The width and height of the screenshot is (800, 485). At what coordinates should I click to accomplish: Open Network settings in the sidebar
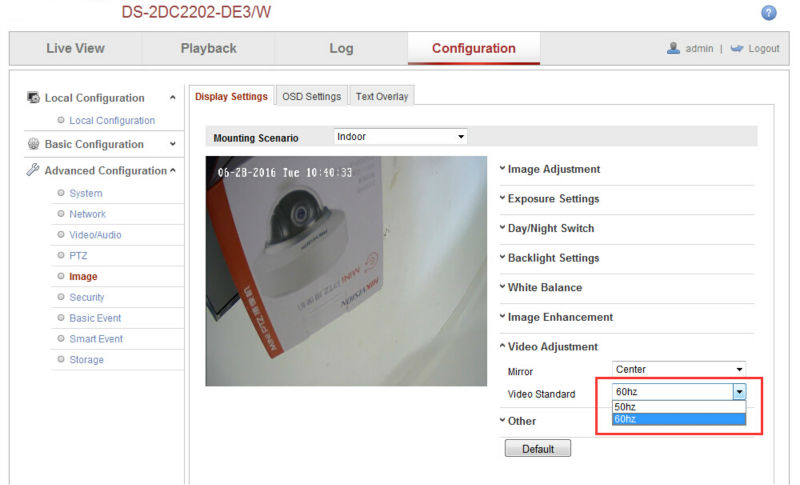click(x=87, y=214)
